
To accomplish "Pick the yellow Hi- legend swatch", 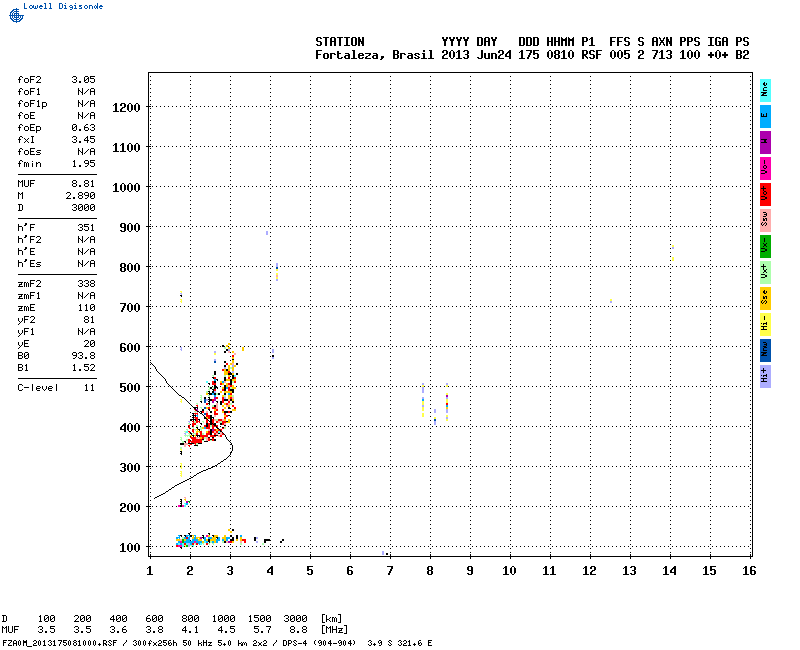I will (x=765, y=324).
